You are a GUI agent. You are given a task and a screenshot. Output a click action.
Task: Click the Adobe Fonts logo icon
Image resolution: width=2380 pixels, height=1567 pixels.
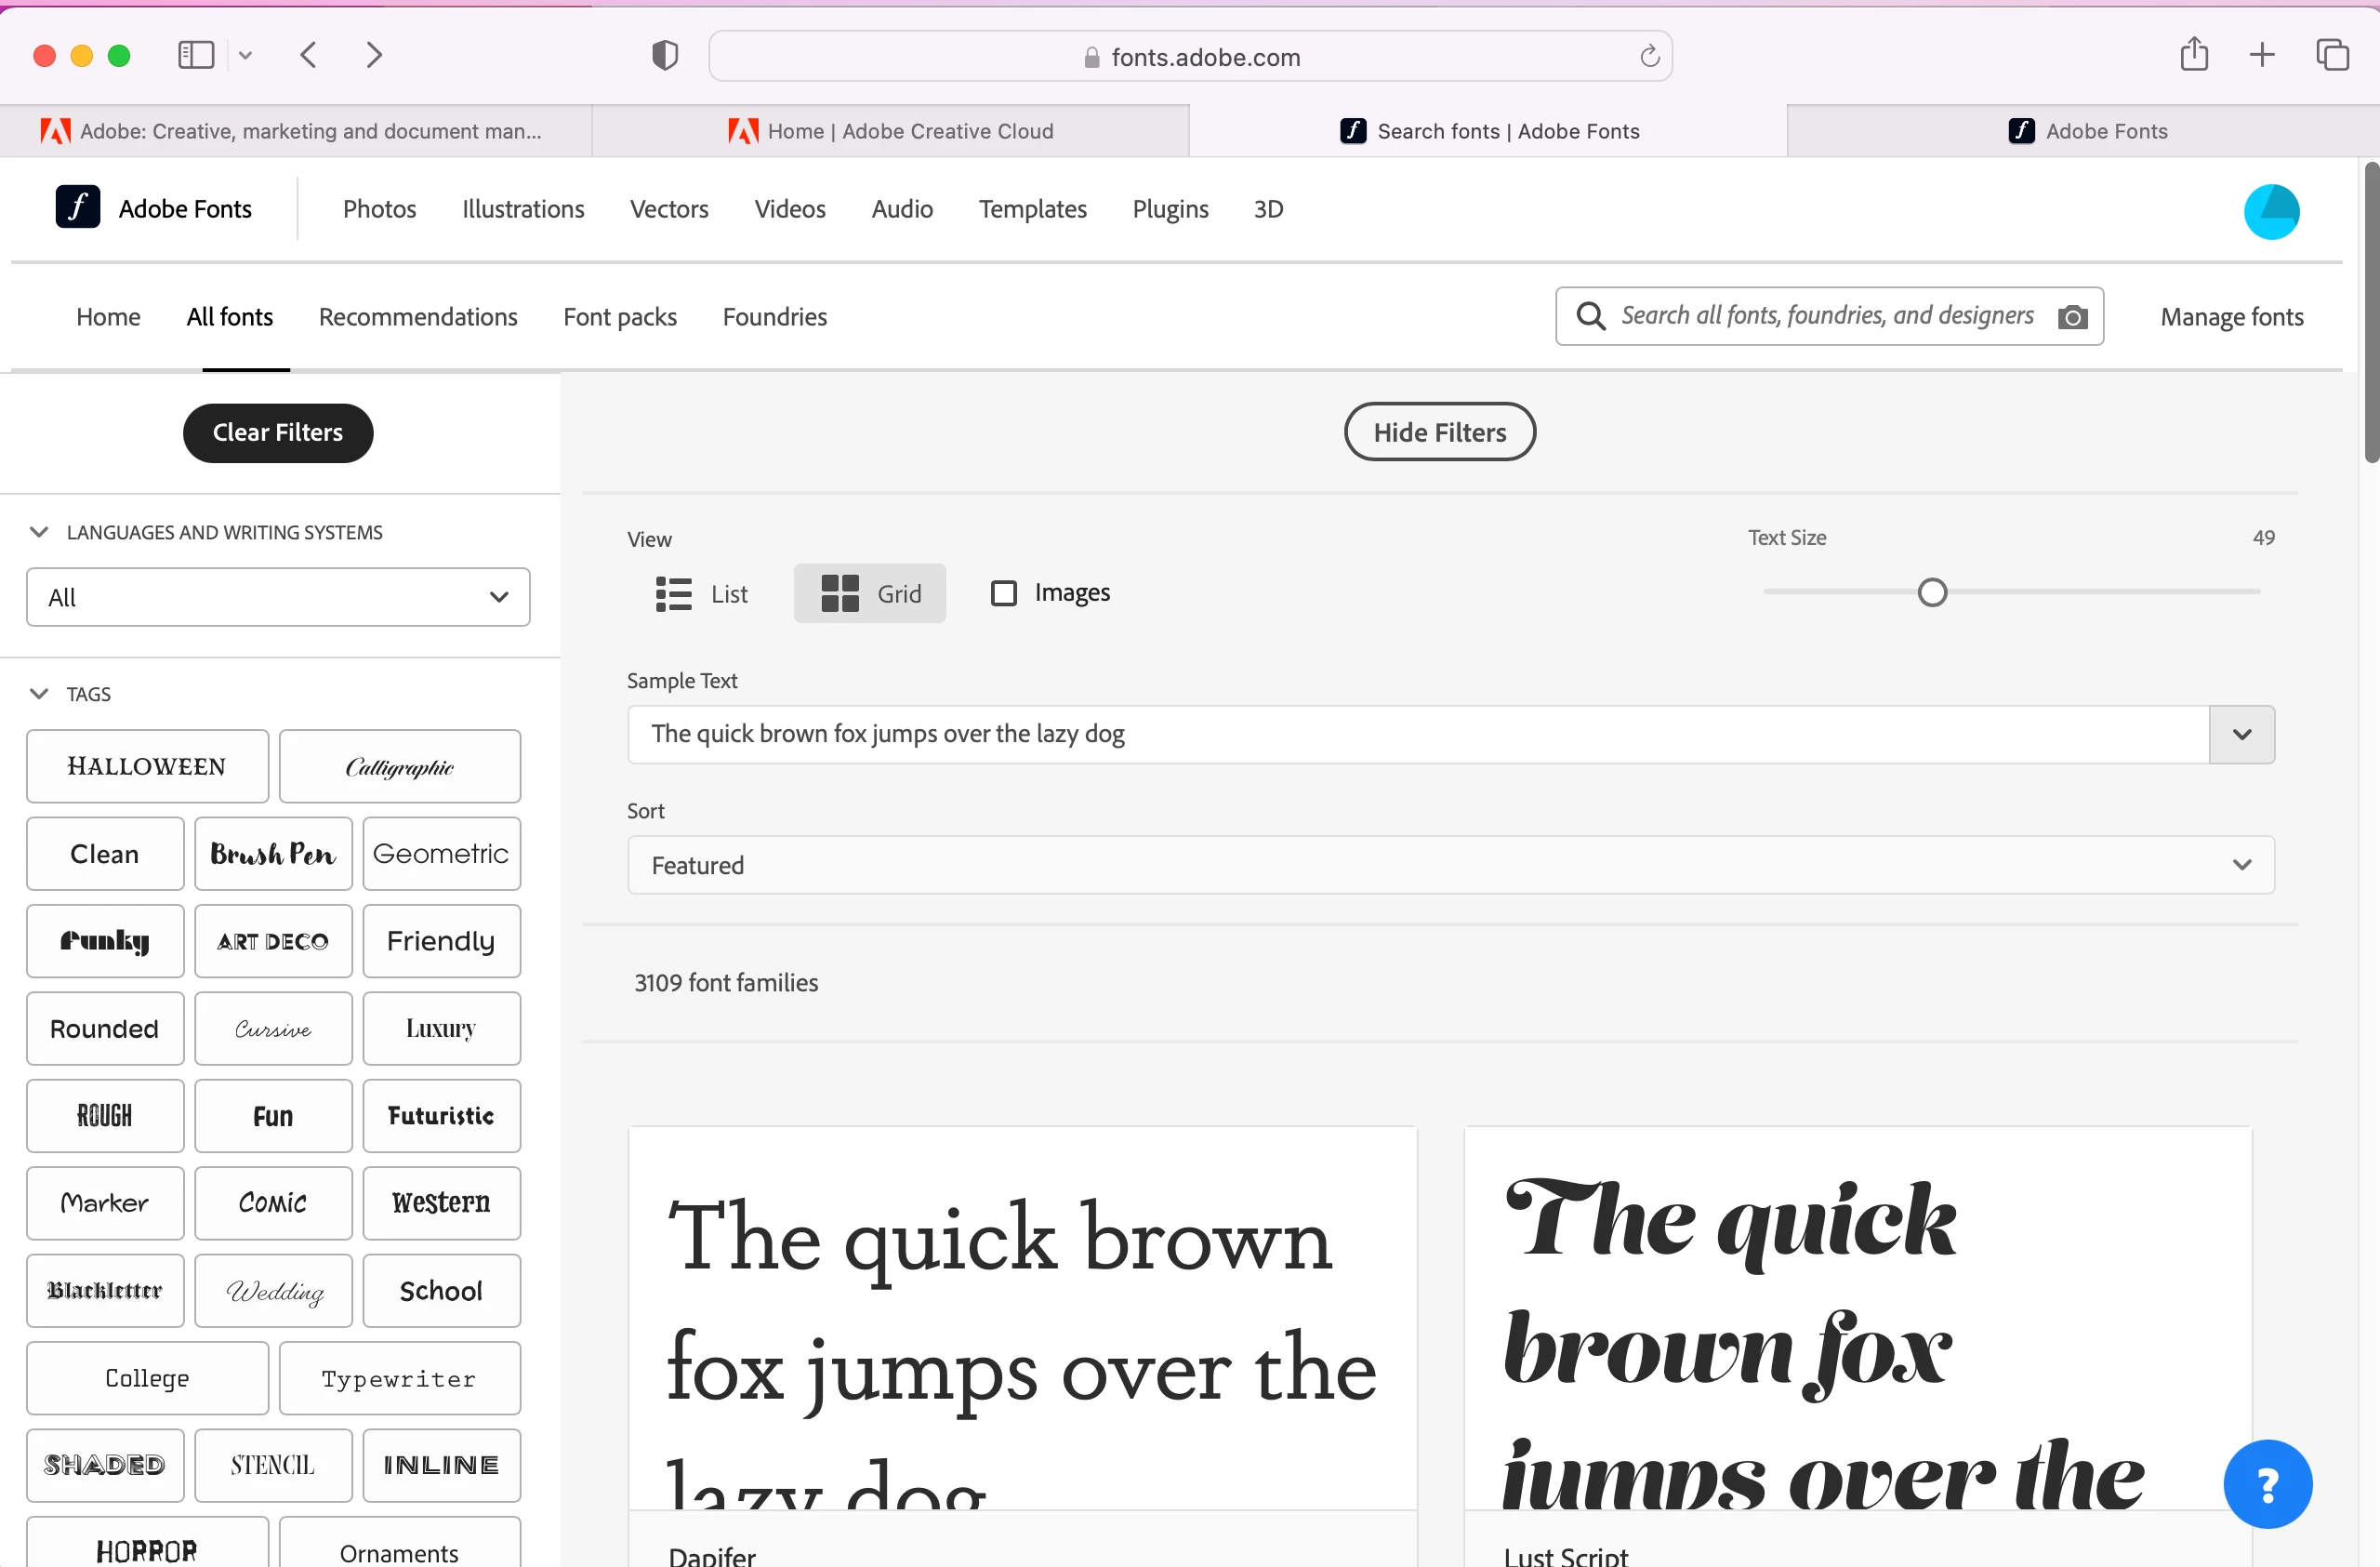point(78,208)
